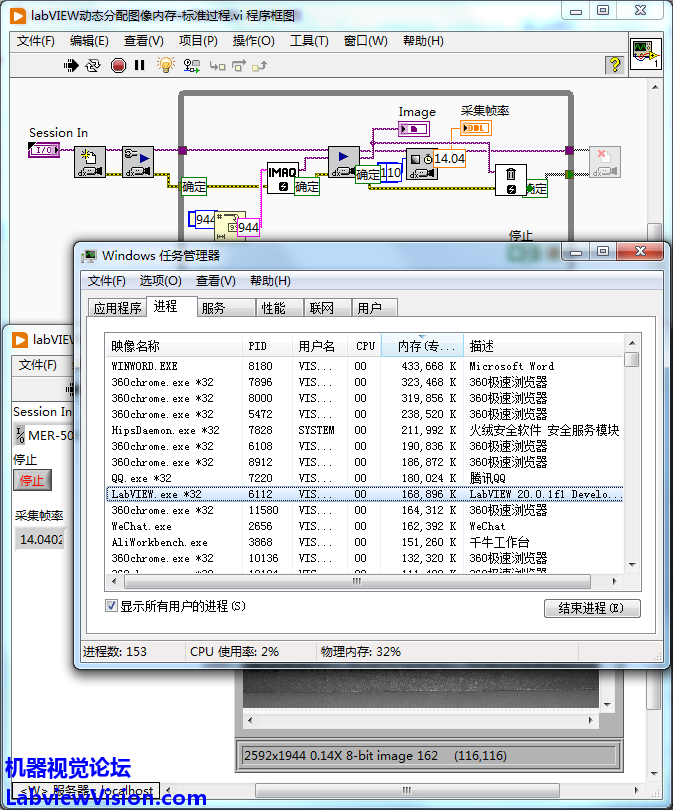673x810 pixels.
Task: Pause execution with the pause icon
Action: pos(139,65)
